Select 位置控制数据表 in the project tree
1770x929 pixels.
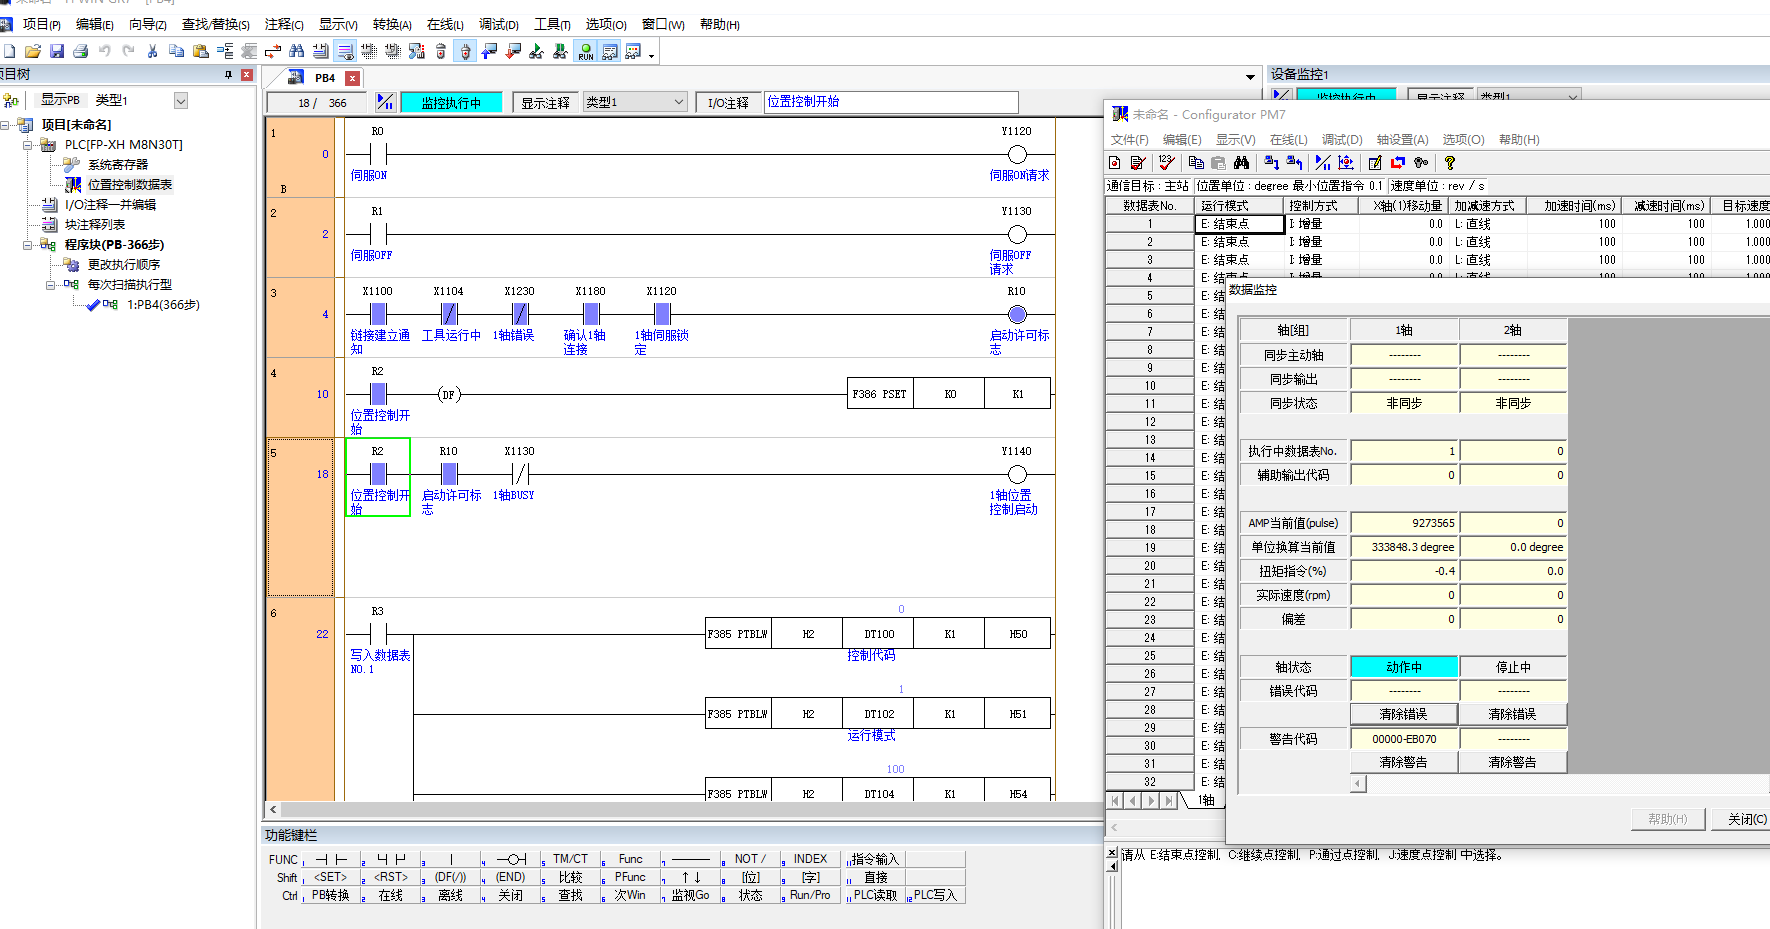click(x=129, y=185)
